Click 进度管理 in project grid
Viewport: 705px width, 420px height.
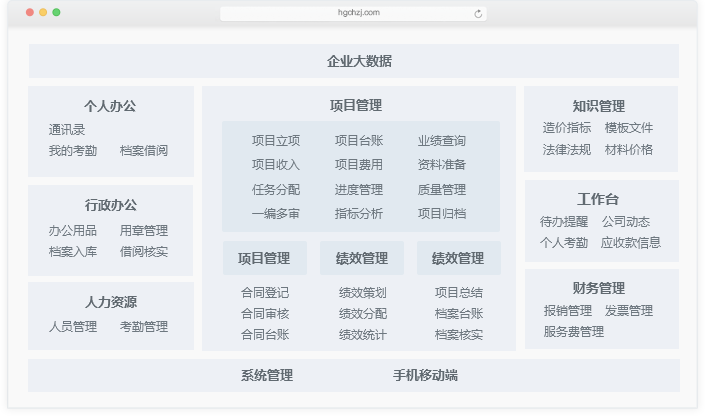point(358,189)
